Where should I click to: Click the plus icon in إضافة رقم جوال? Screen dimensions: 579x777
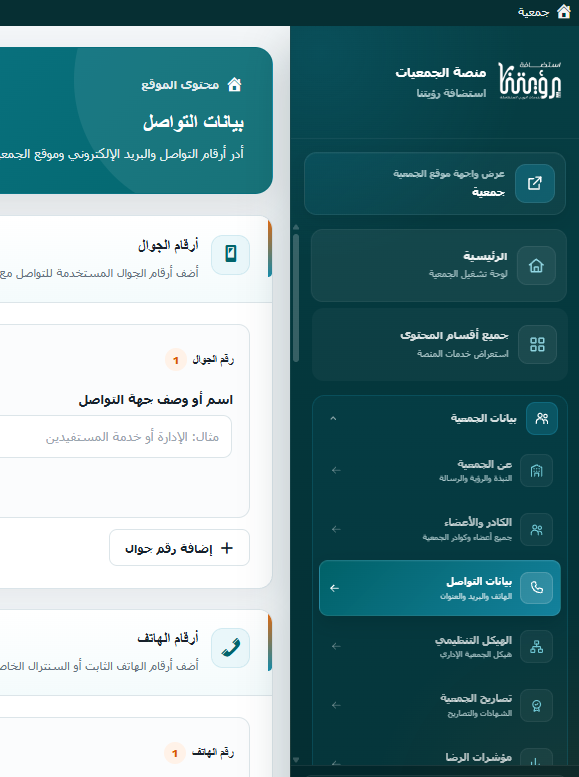click(227, 548)
